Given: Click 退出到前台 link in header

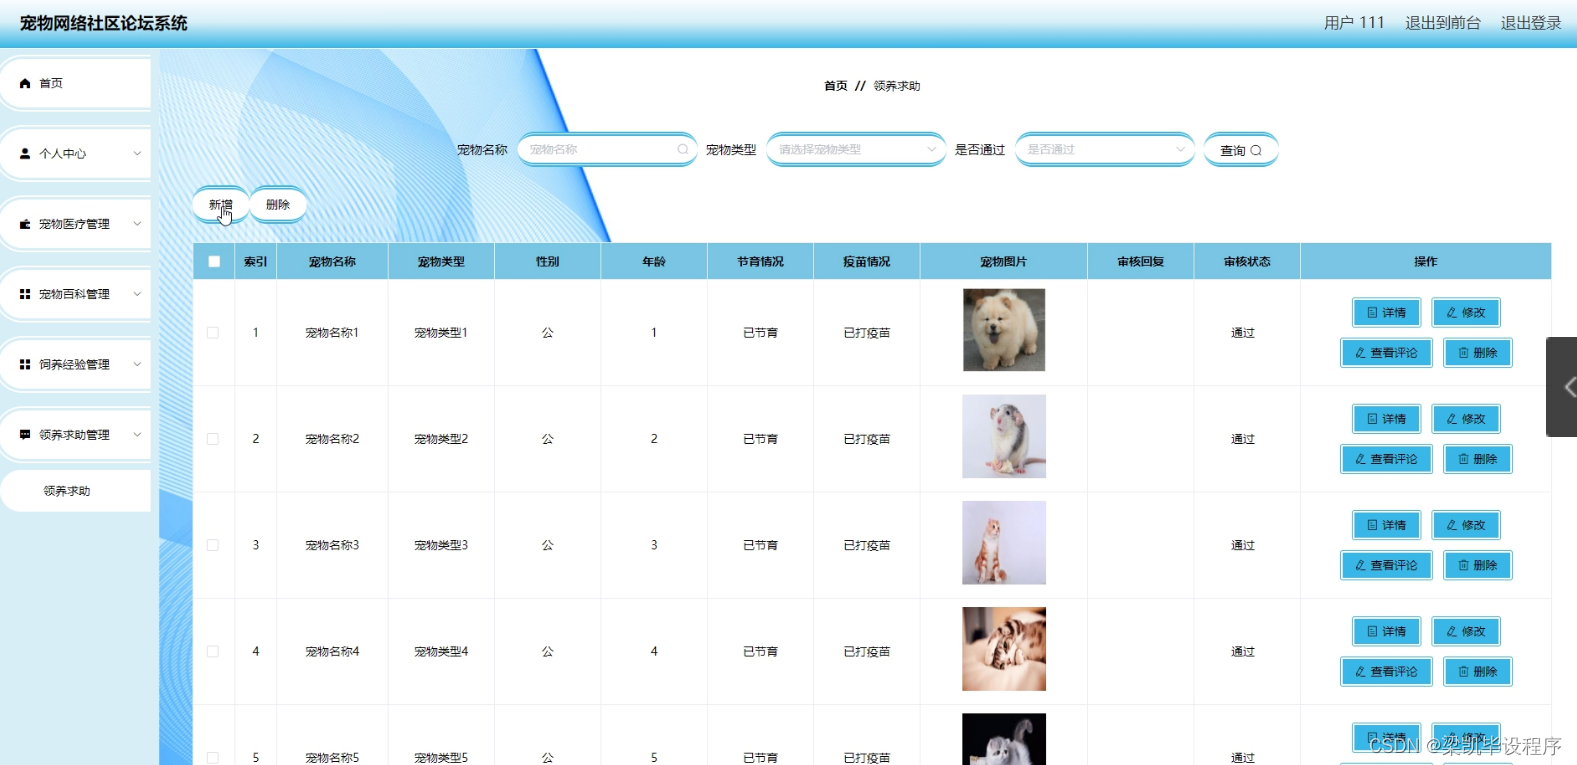Looking at the screenshot, I should (x=1442, y=23).
